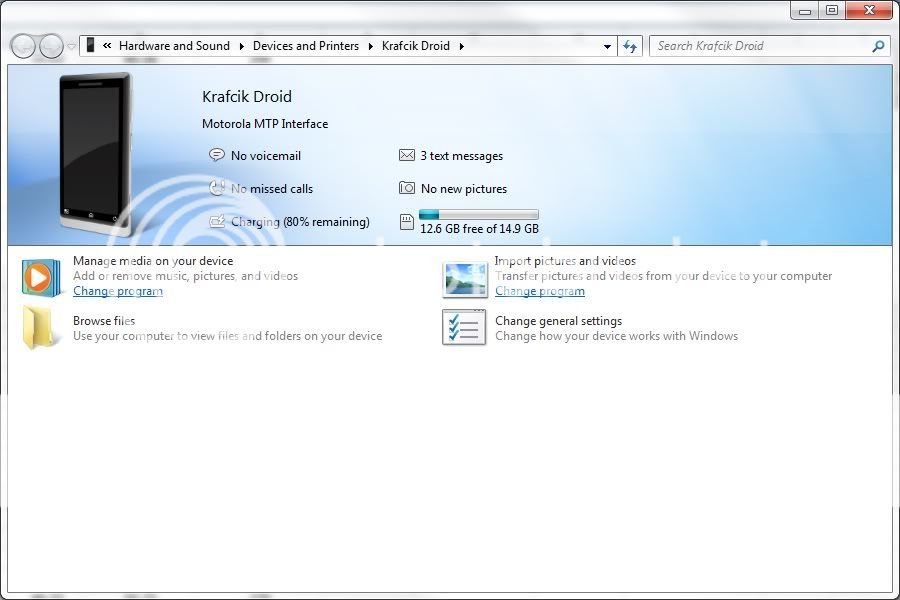Open the recent pages dropdown arrow
The width and height of the screenshot is (900, 600).
[71, 47]
